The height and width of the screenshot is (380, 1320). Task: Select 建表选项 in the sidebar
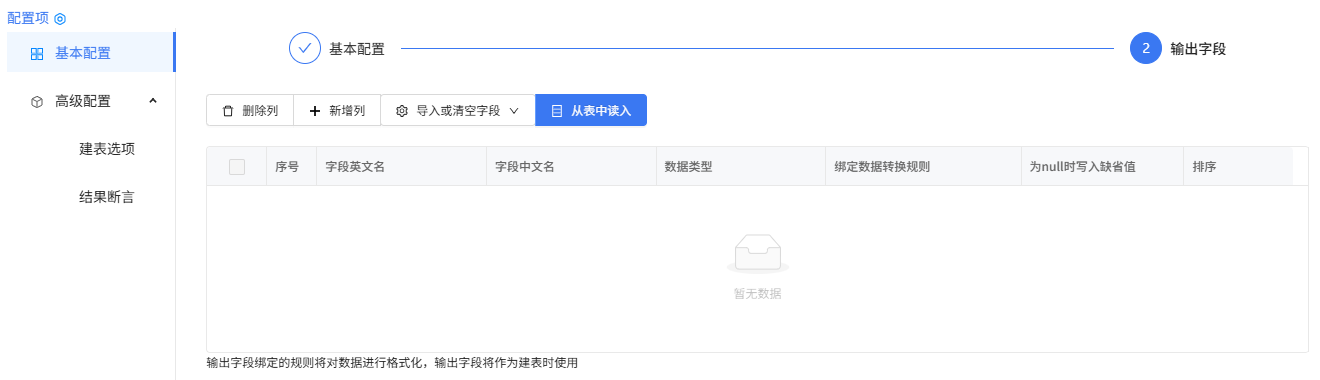coord(107,149)
